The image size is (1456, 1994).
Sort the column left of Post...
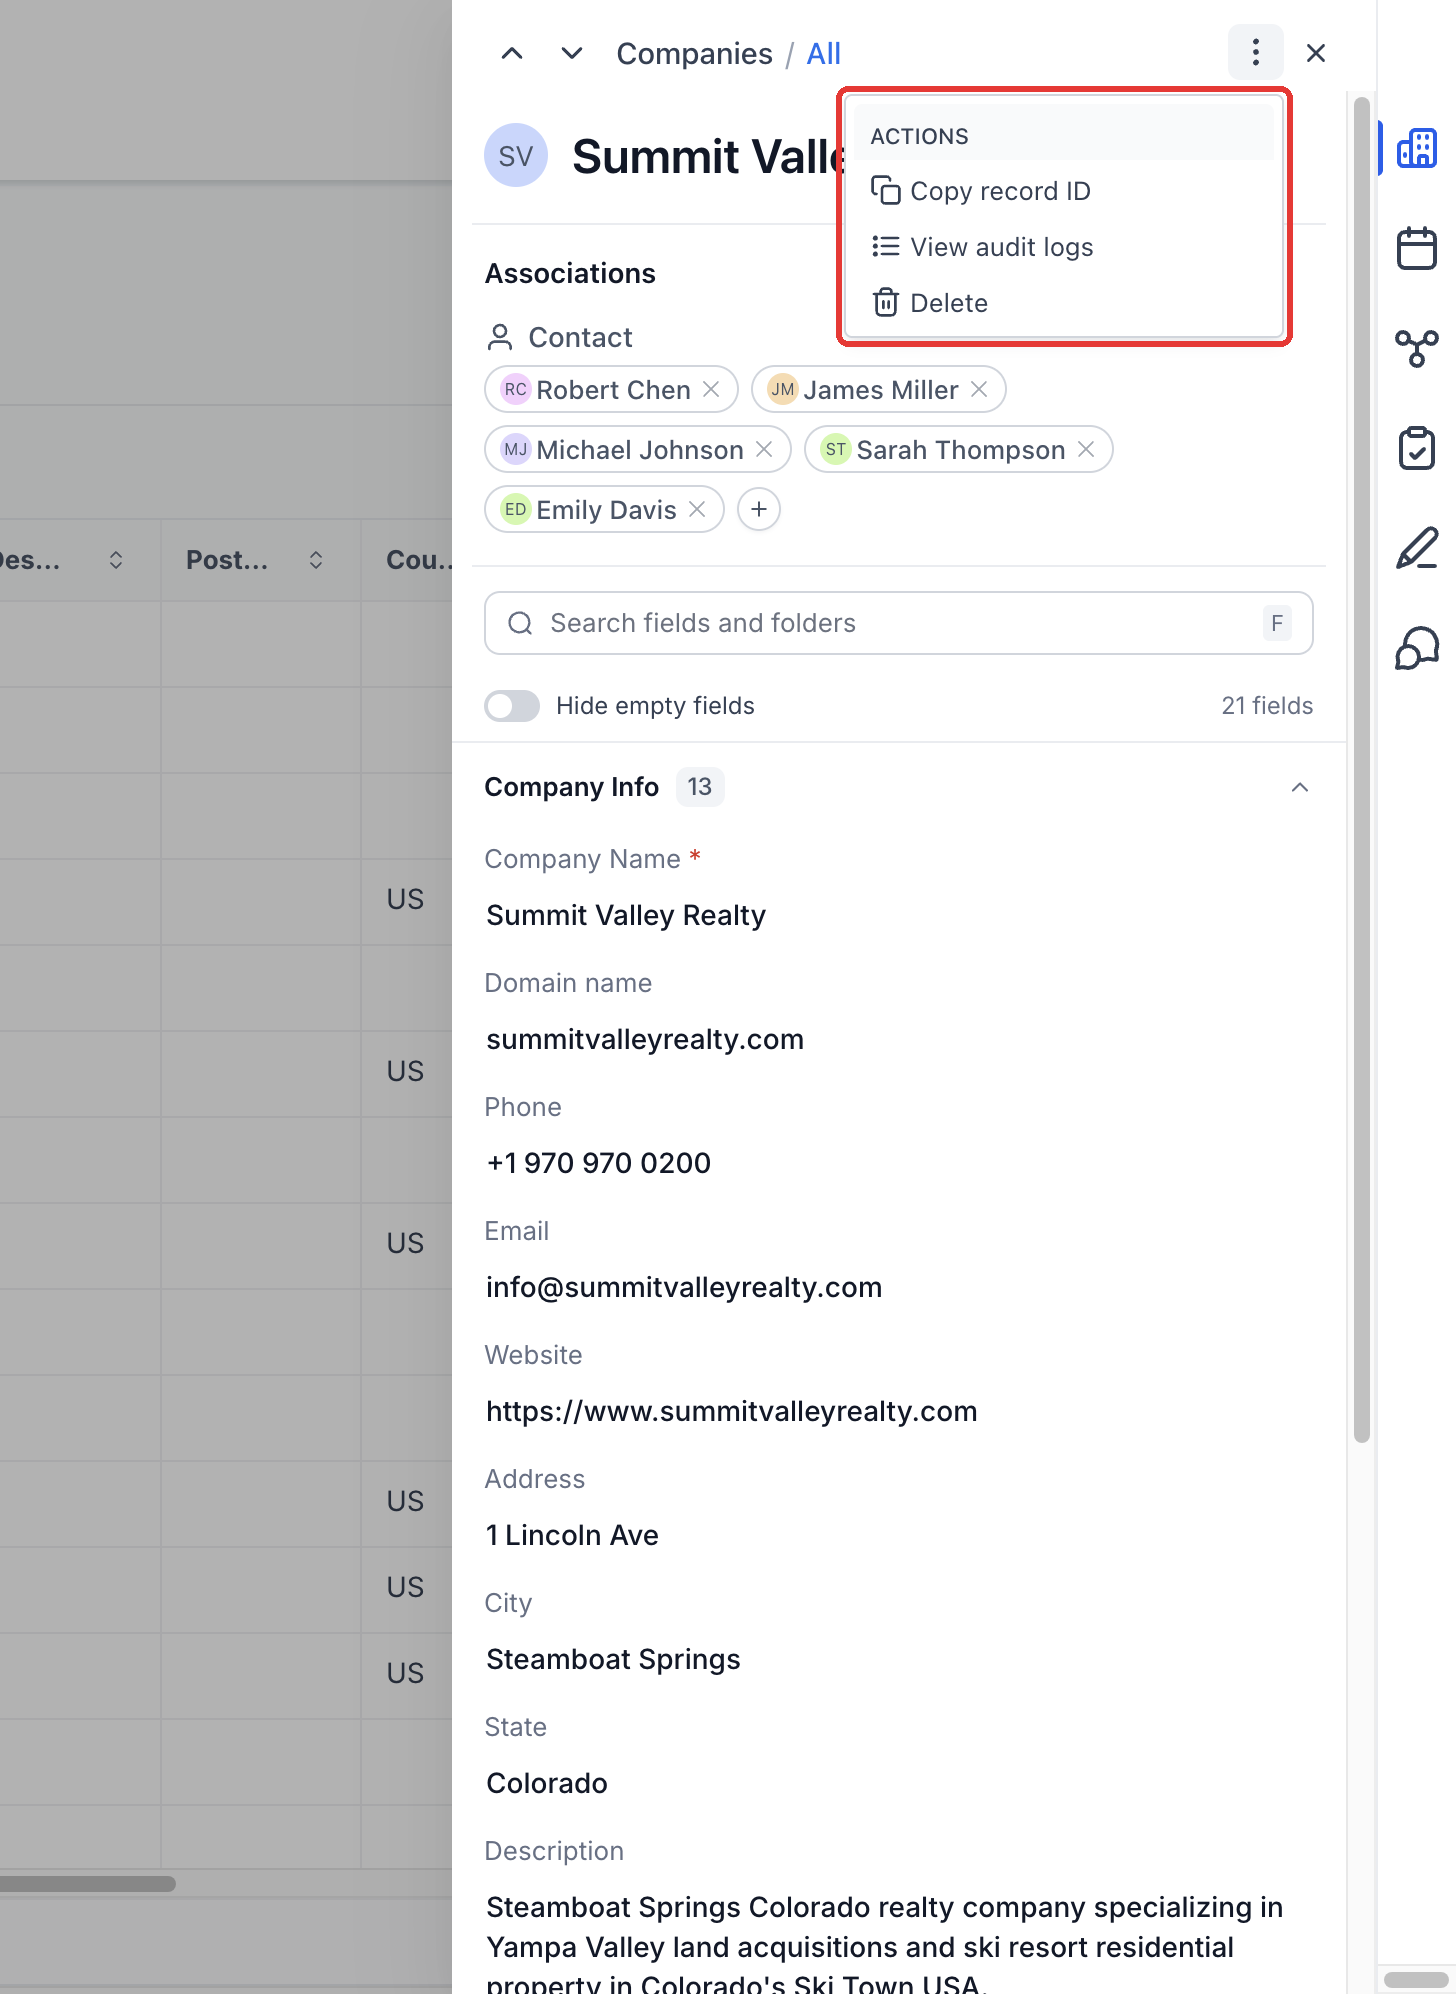(x=116, y=560)
